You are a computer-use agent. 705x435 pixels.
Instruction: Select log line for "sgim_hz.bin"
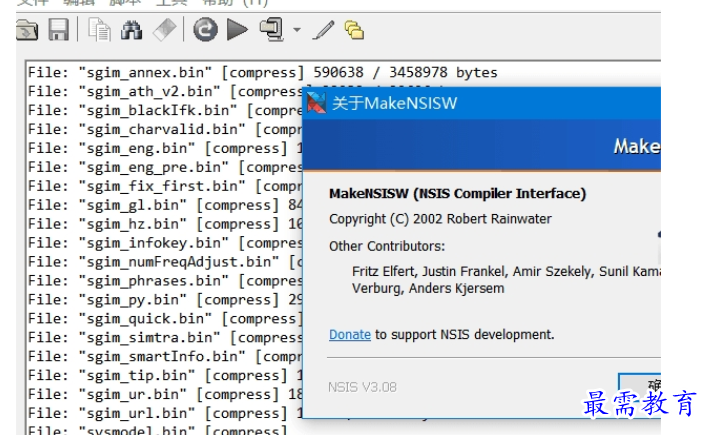click(x=165, y=224)
